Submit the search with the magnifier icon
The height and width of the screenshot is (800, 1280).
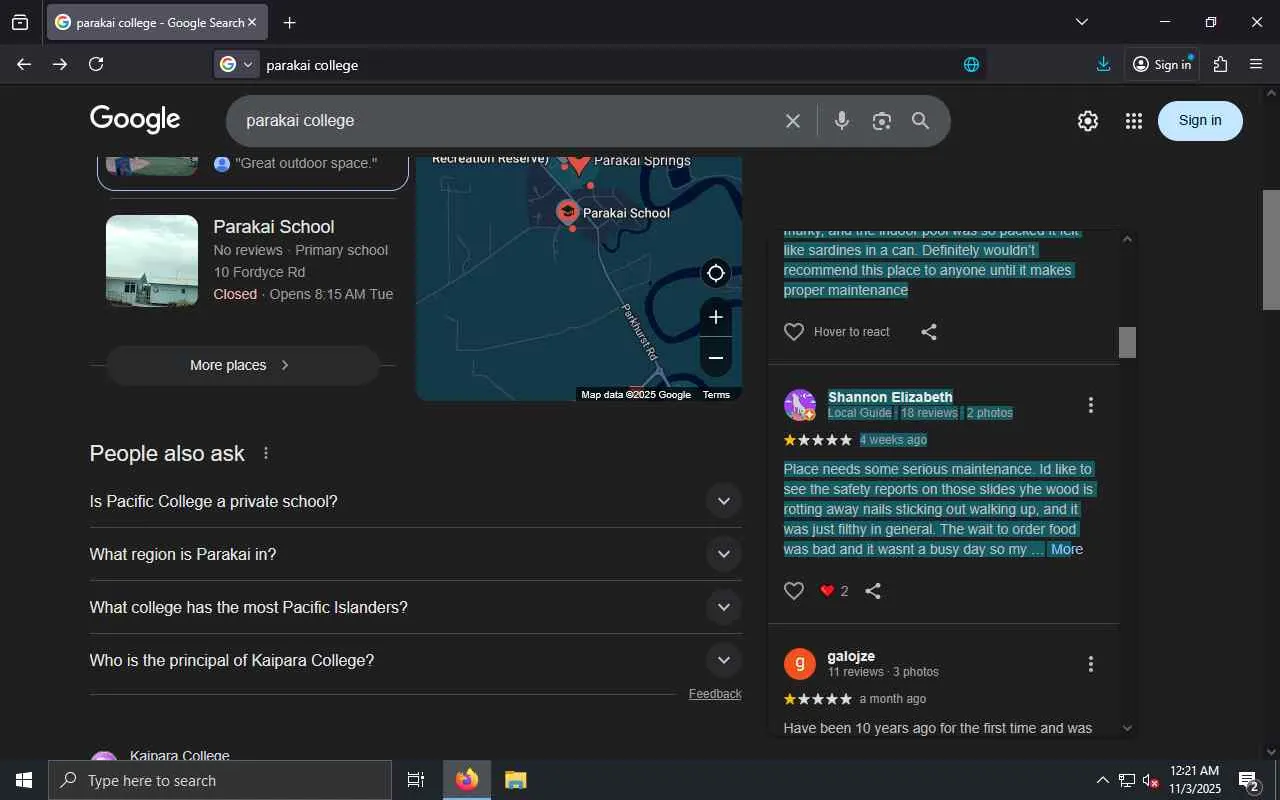point(921,121)
